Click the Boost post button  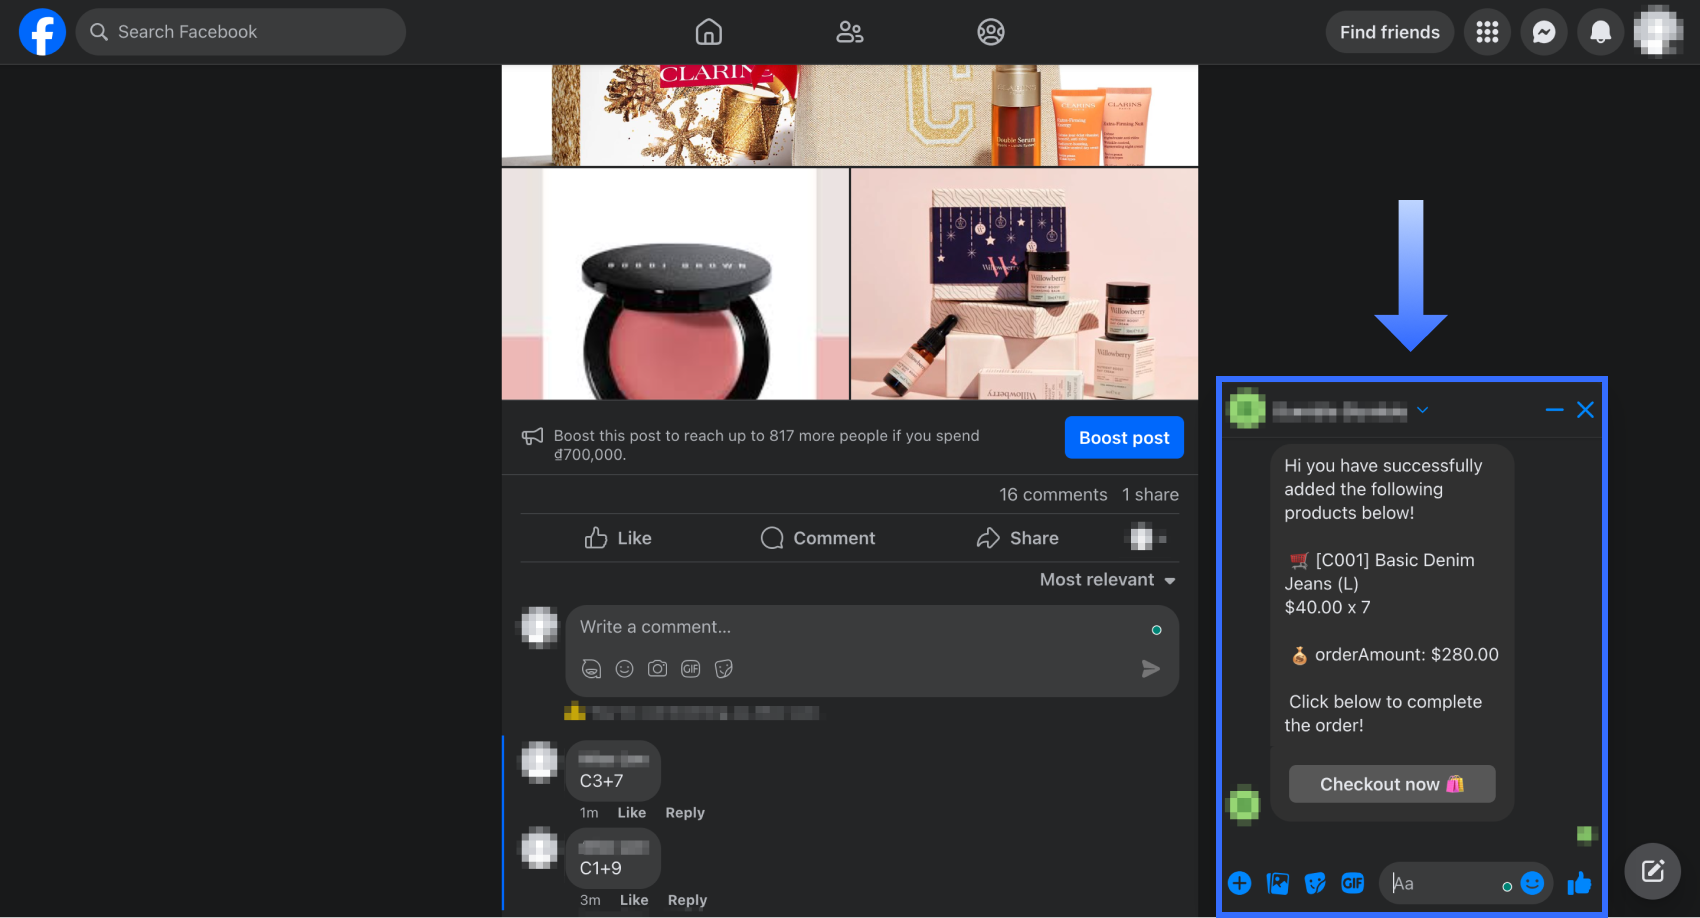pos(1123,438)
